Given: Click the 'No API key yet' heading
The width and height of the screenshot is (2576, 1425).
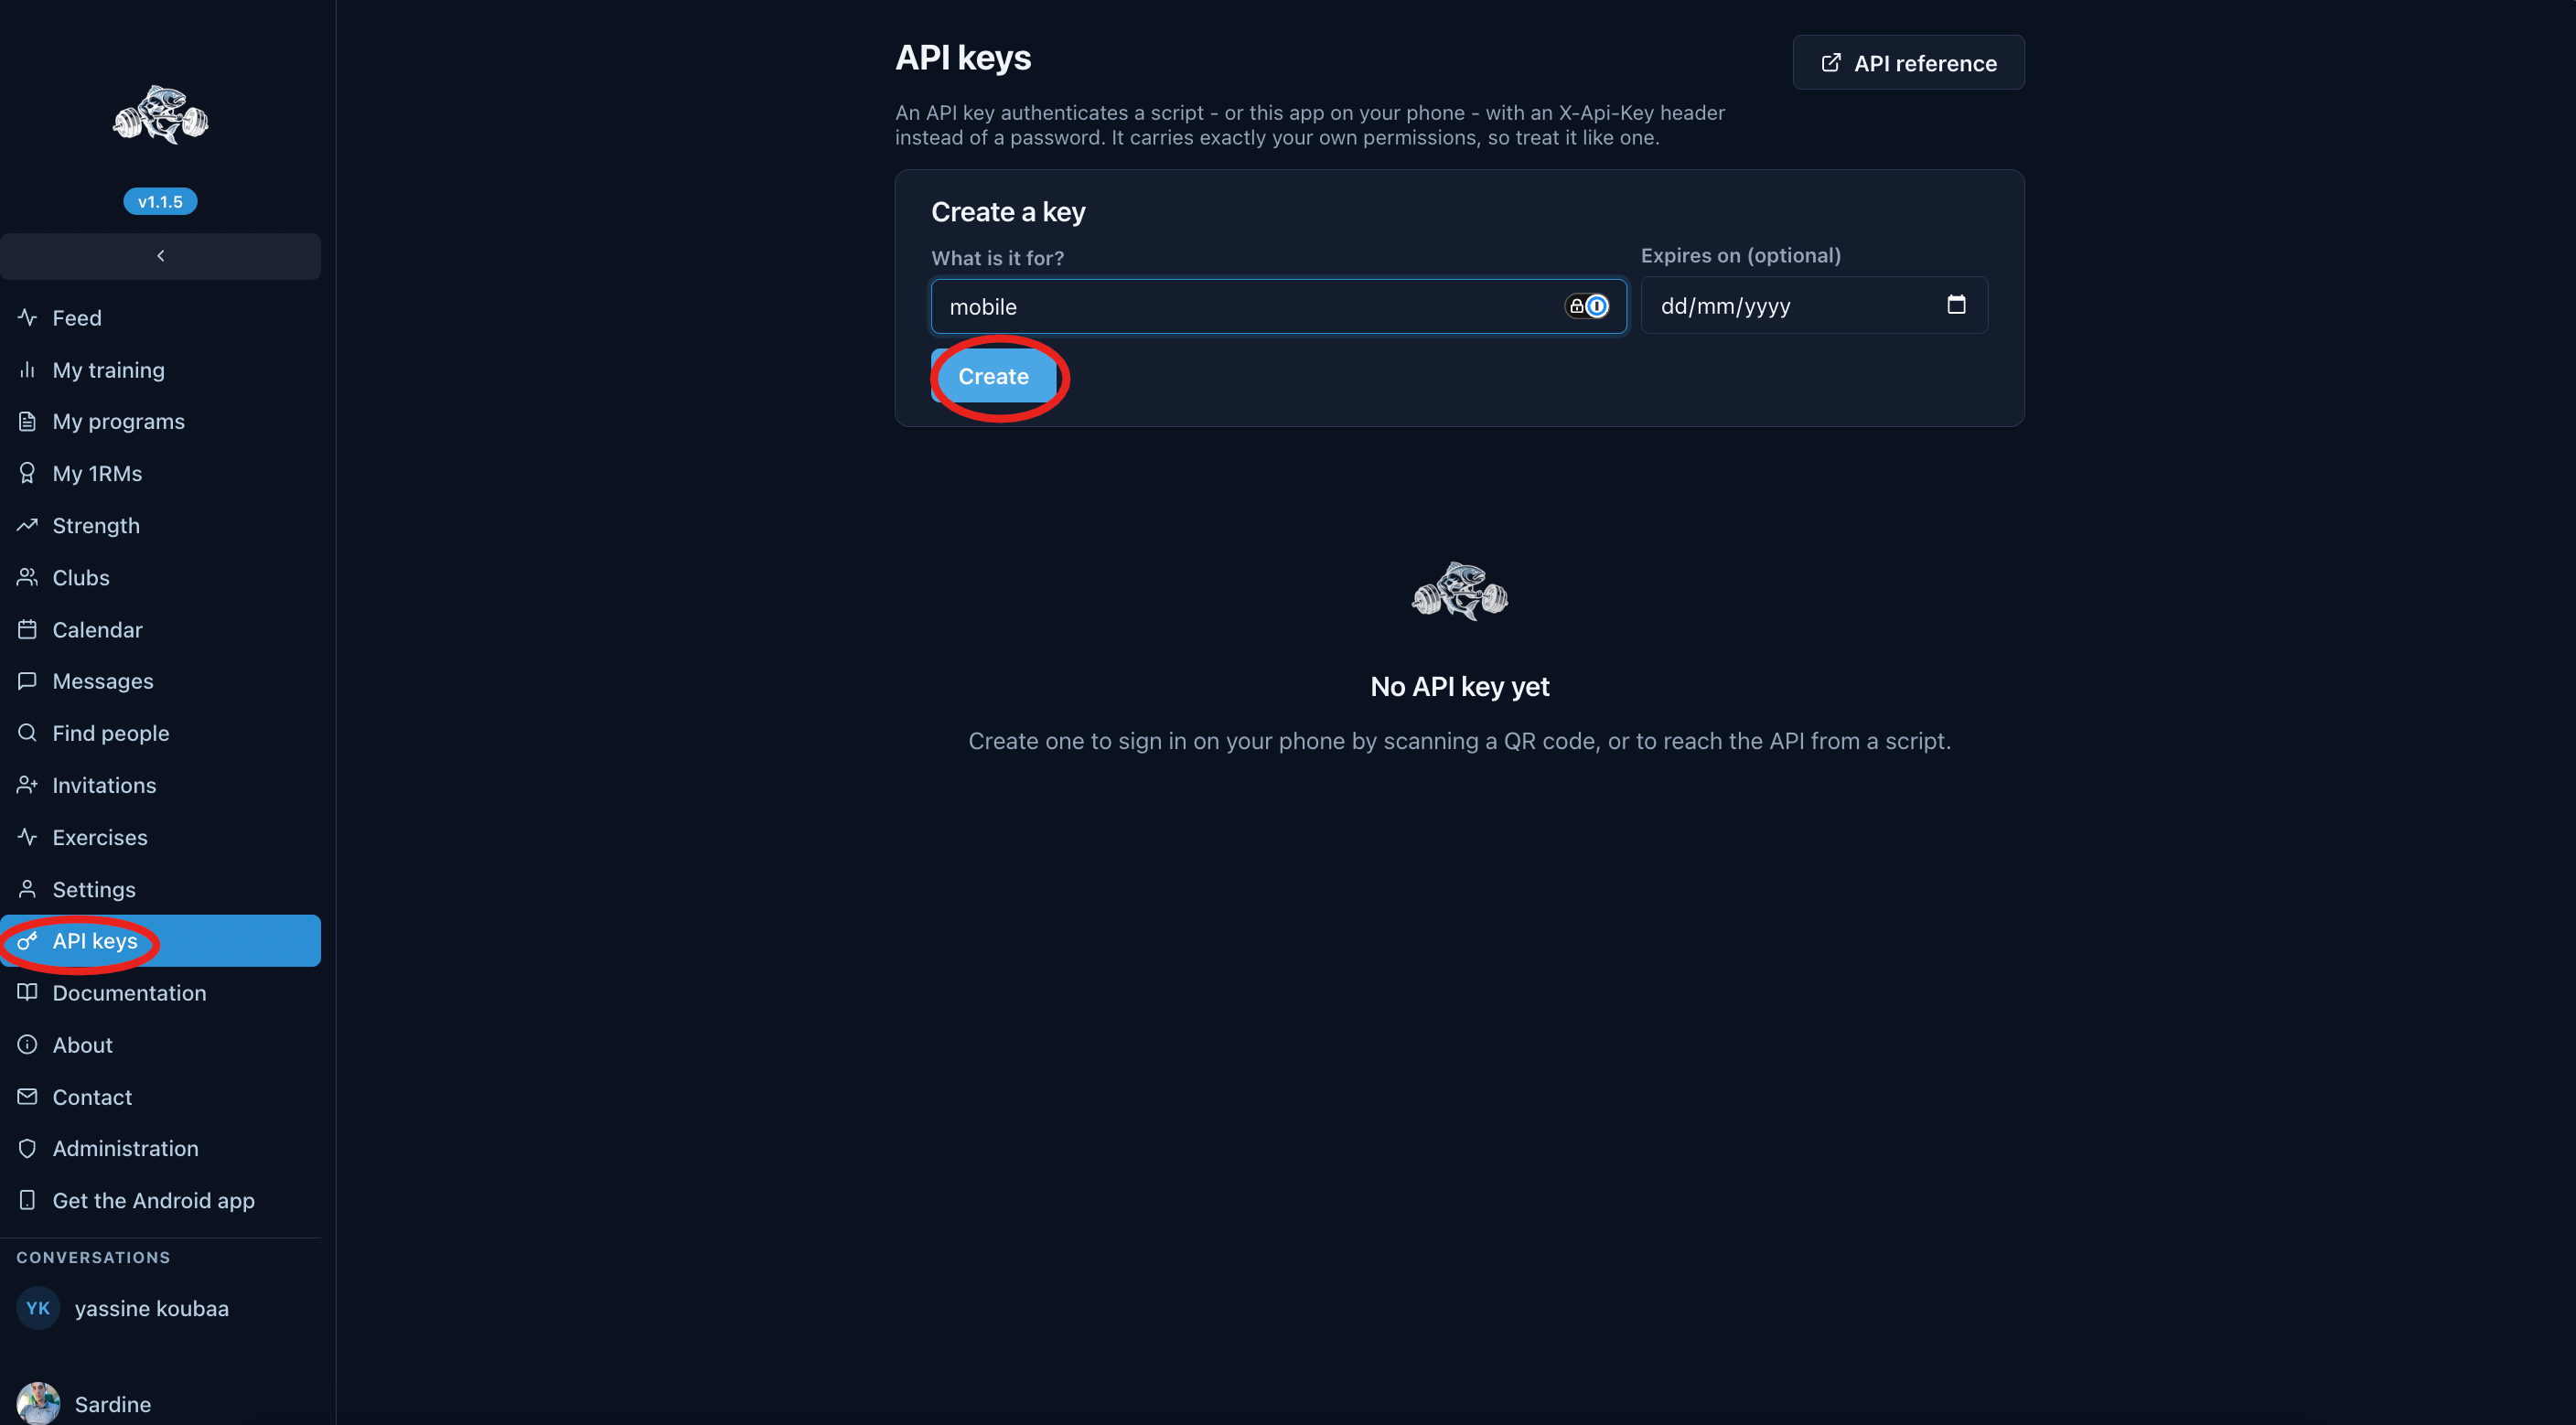Looking at the screenshot, I should (1459, 686).
